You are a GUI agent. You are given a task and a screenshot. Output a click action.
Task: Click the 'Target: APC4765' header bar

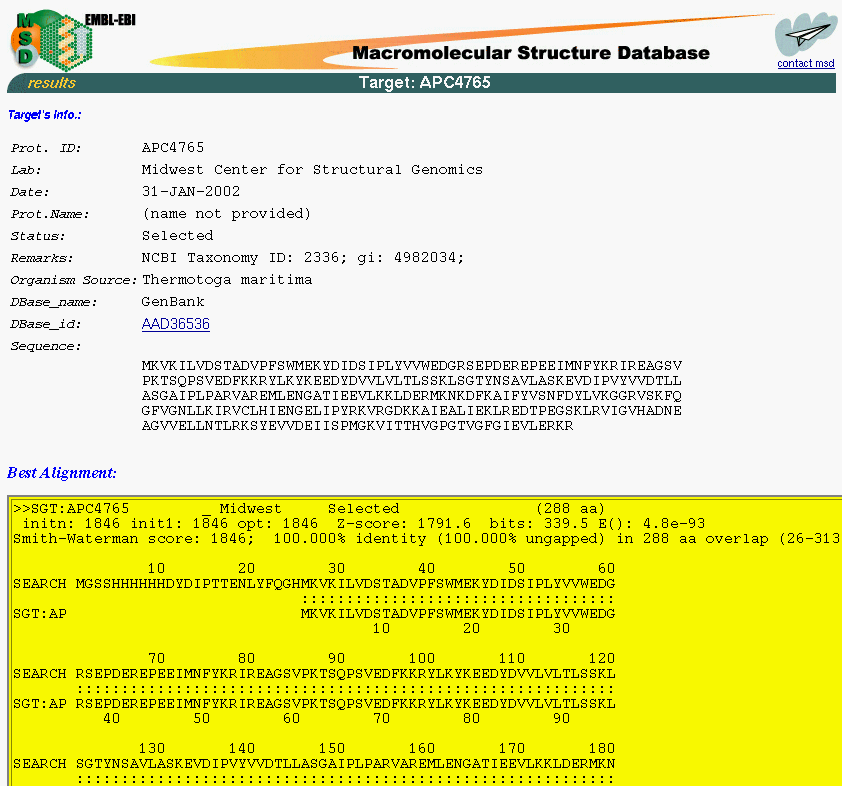coord(424,83)
